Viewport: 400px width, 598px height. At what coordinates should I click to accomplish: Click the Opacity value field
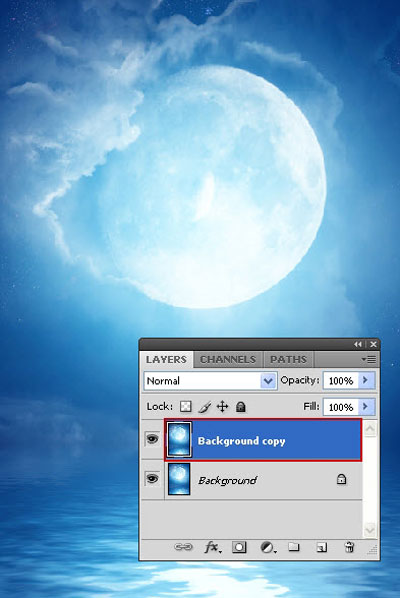341,381
